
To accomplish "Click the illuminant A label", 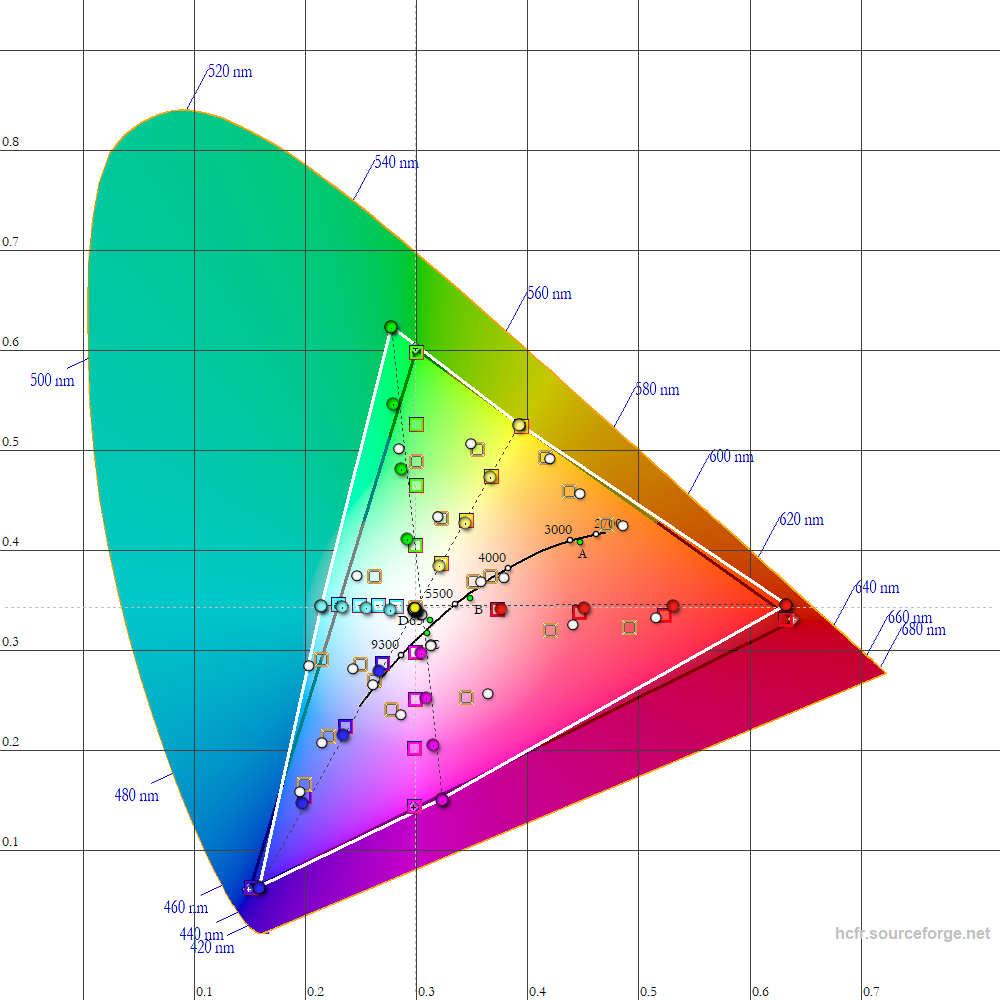I will tap(582, 554).
